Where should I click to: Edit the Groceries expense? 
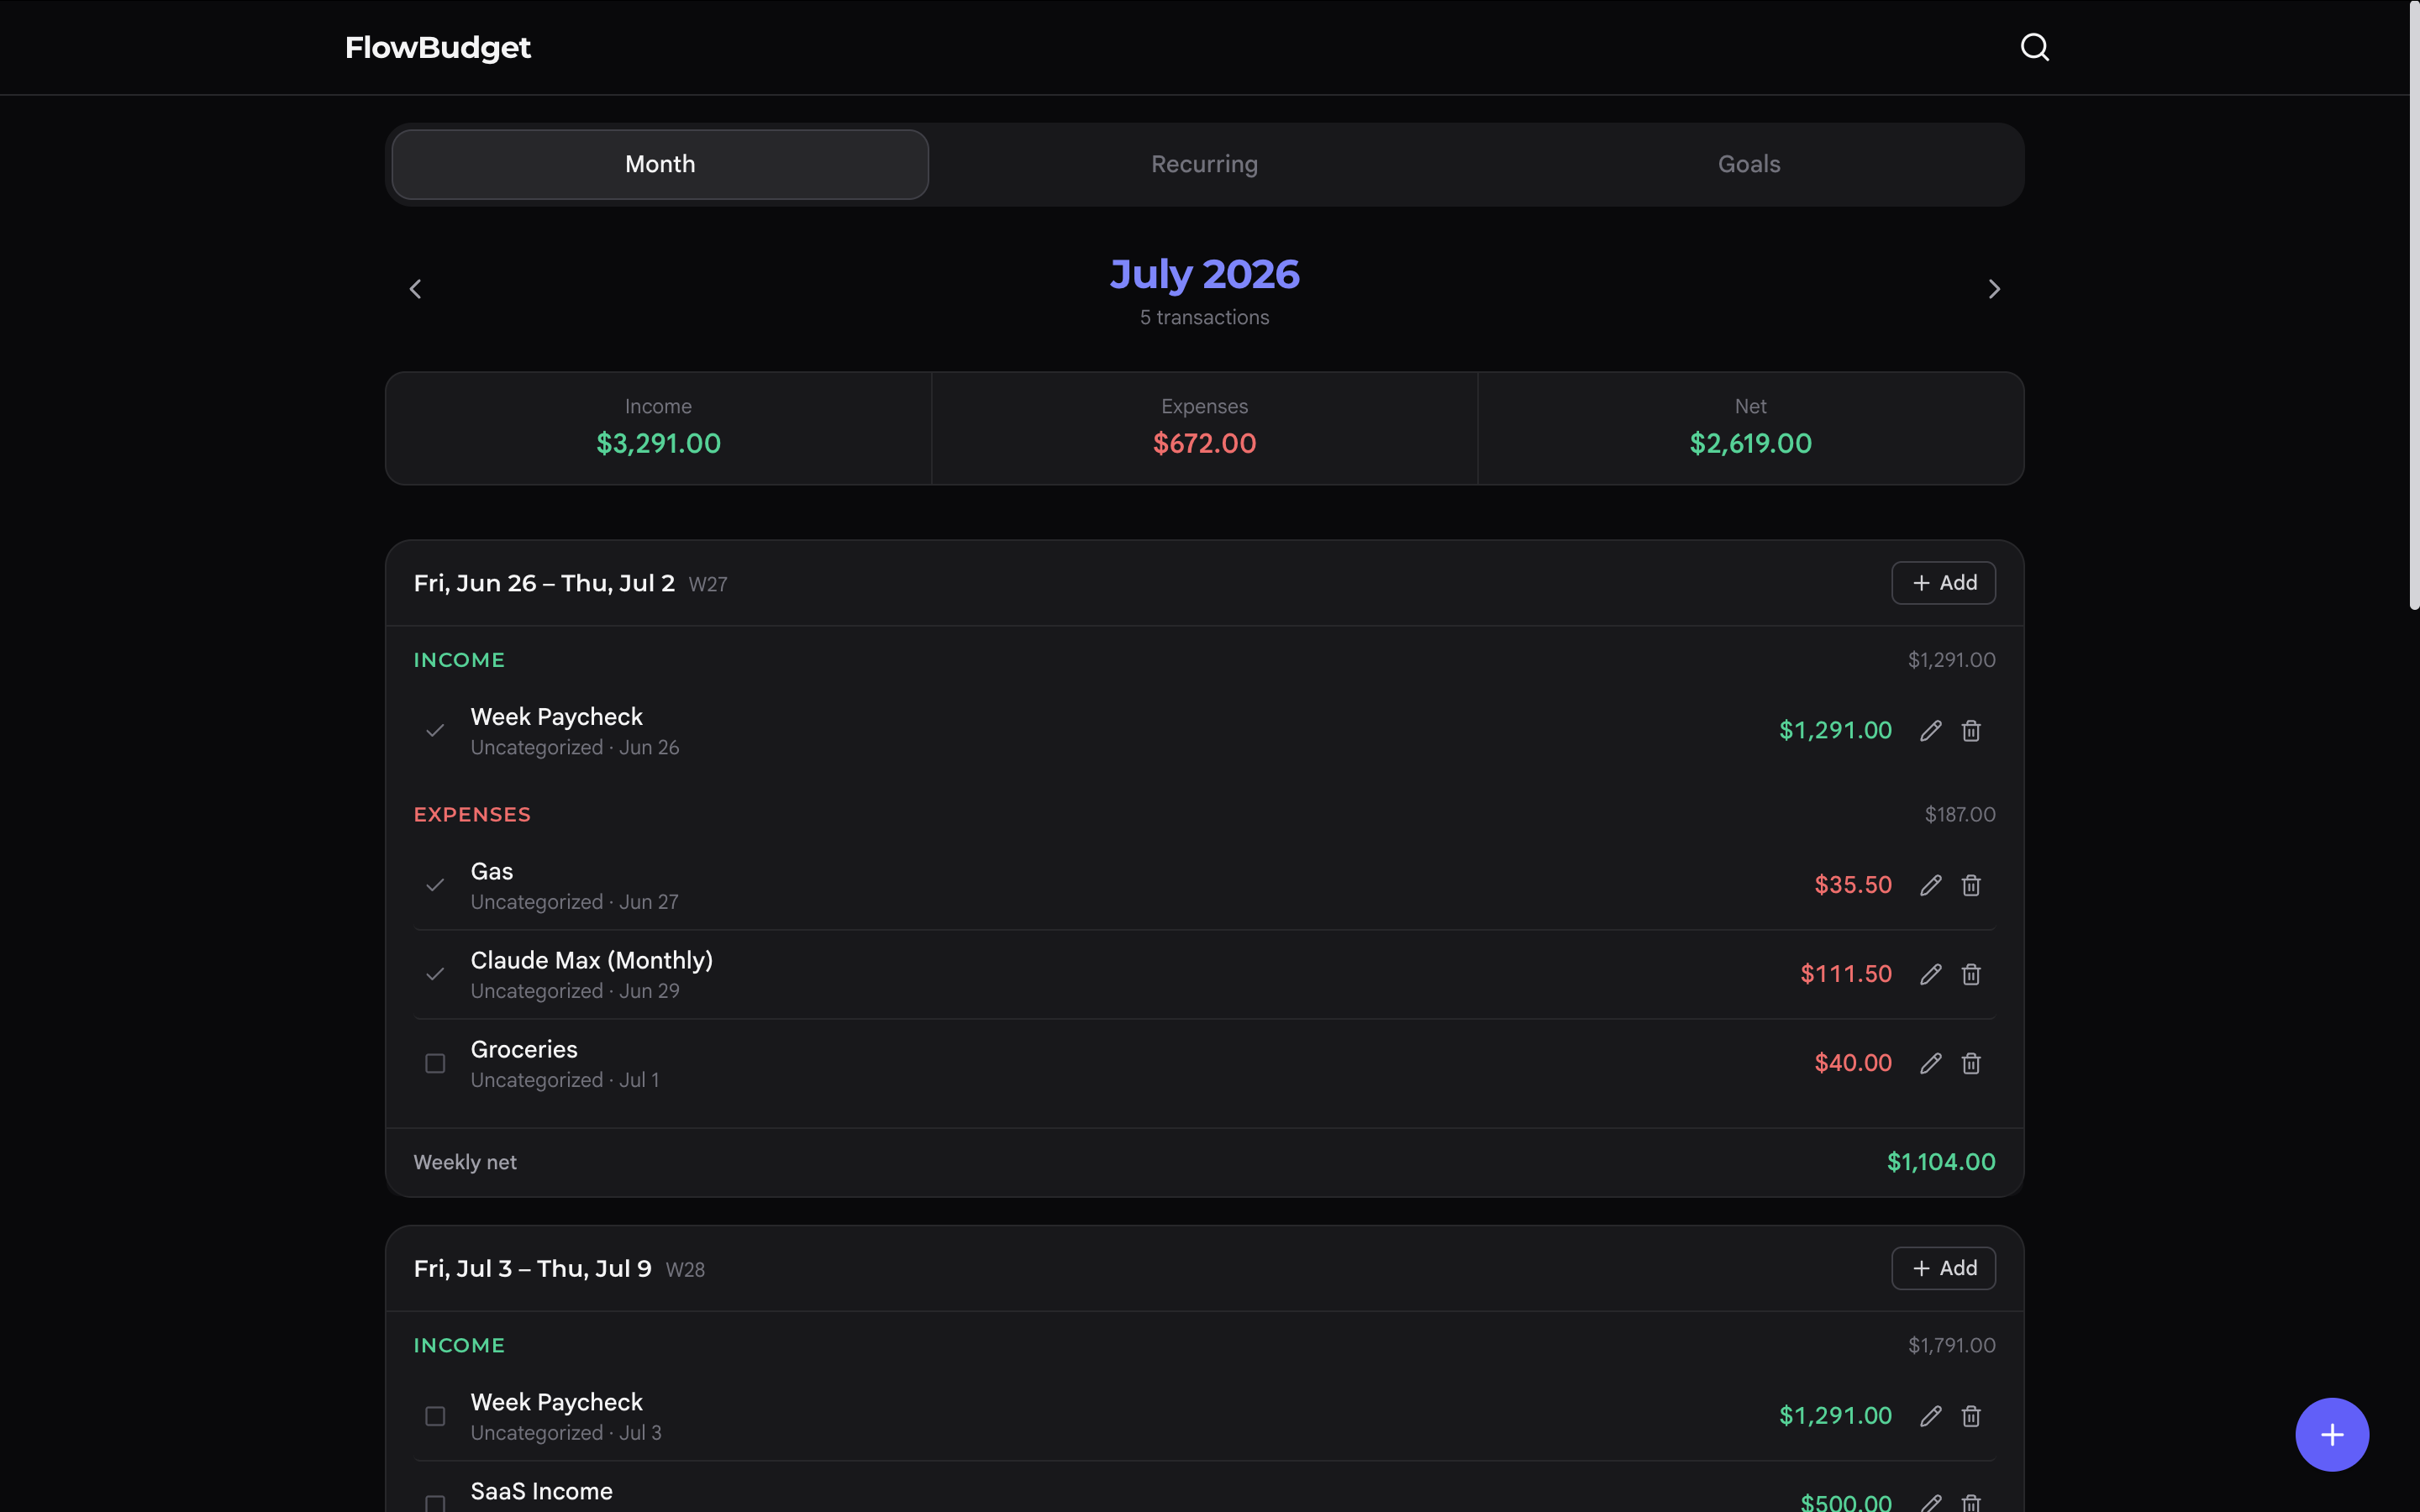point(1930,1063)
